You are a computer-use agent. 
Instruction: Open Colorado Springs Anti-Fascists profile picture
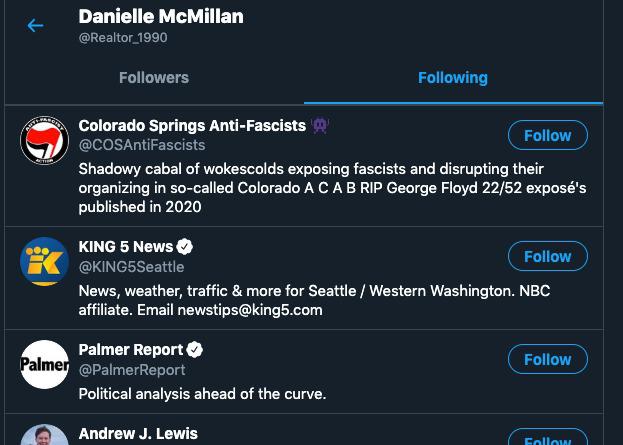[x=44, y=140]
